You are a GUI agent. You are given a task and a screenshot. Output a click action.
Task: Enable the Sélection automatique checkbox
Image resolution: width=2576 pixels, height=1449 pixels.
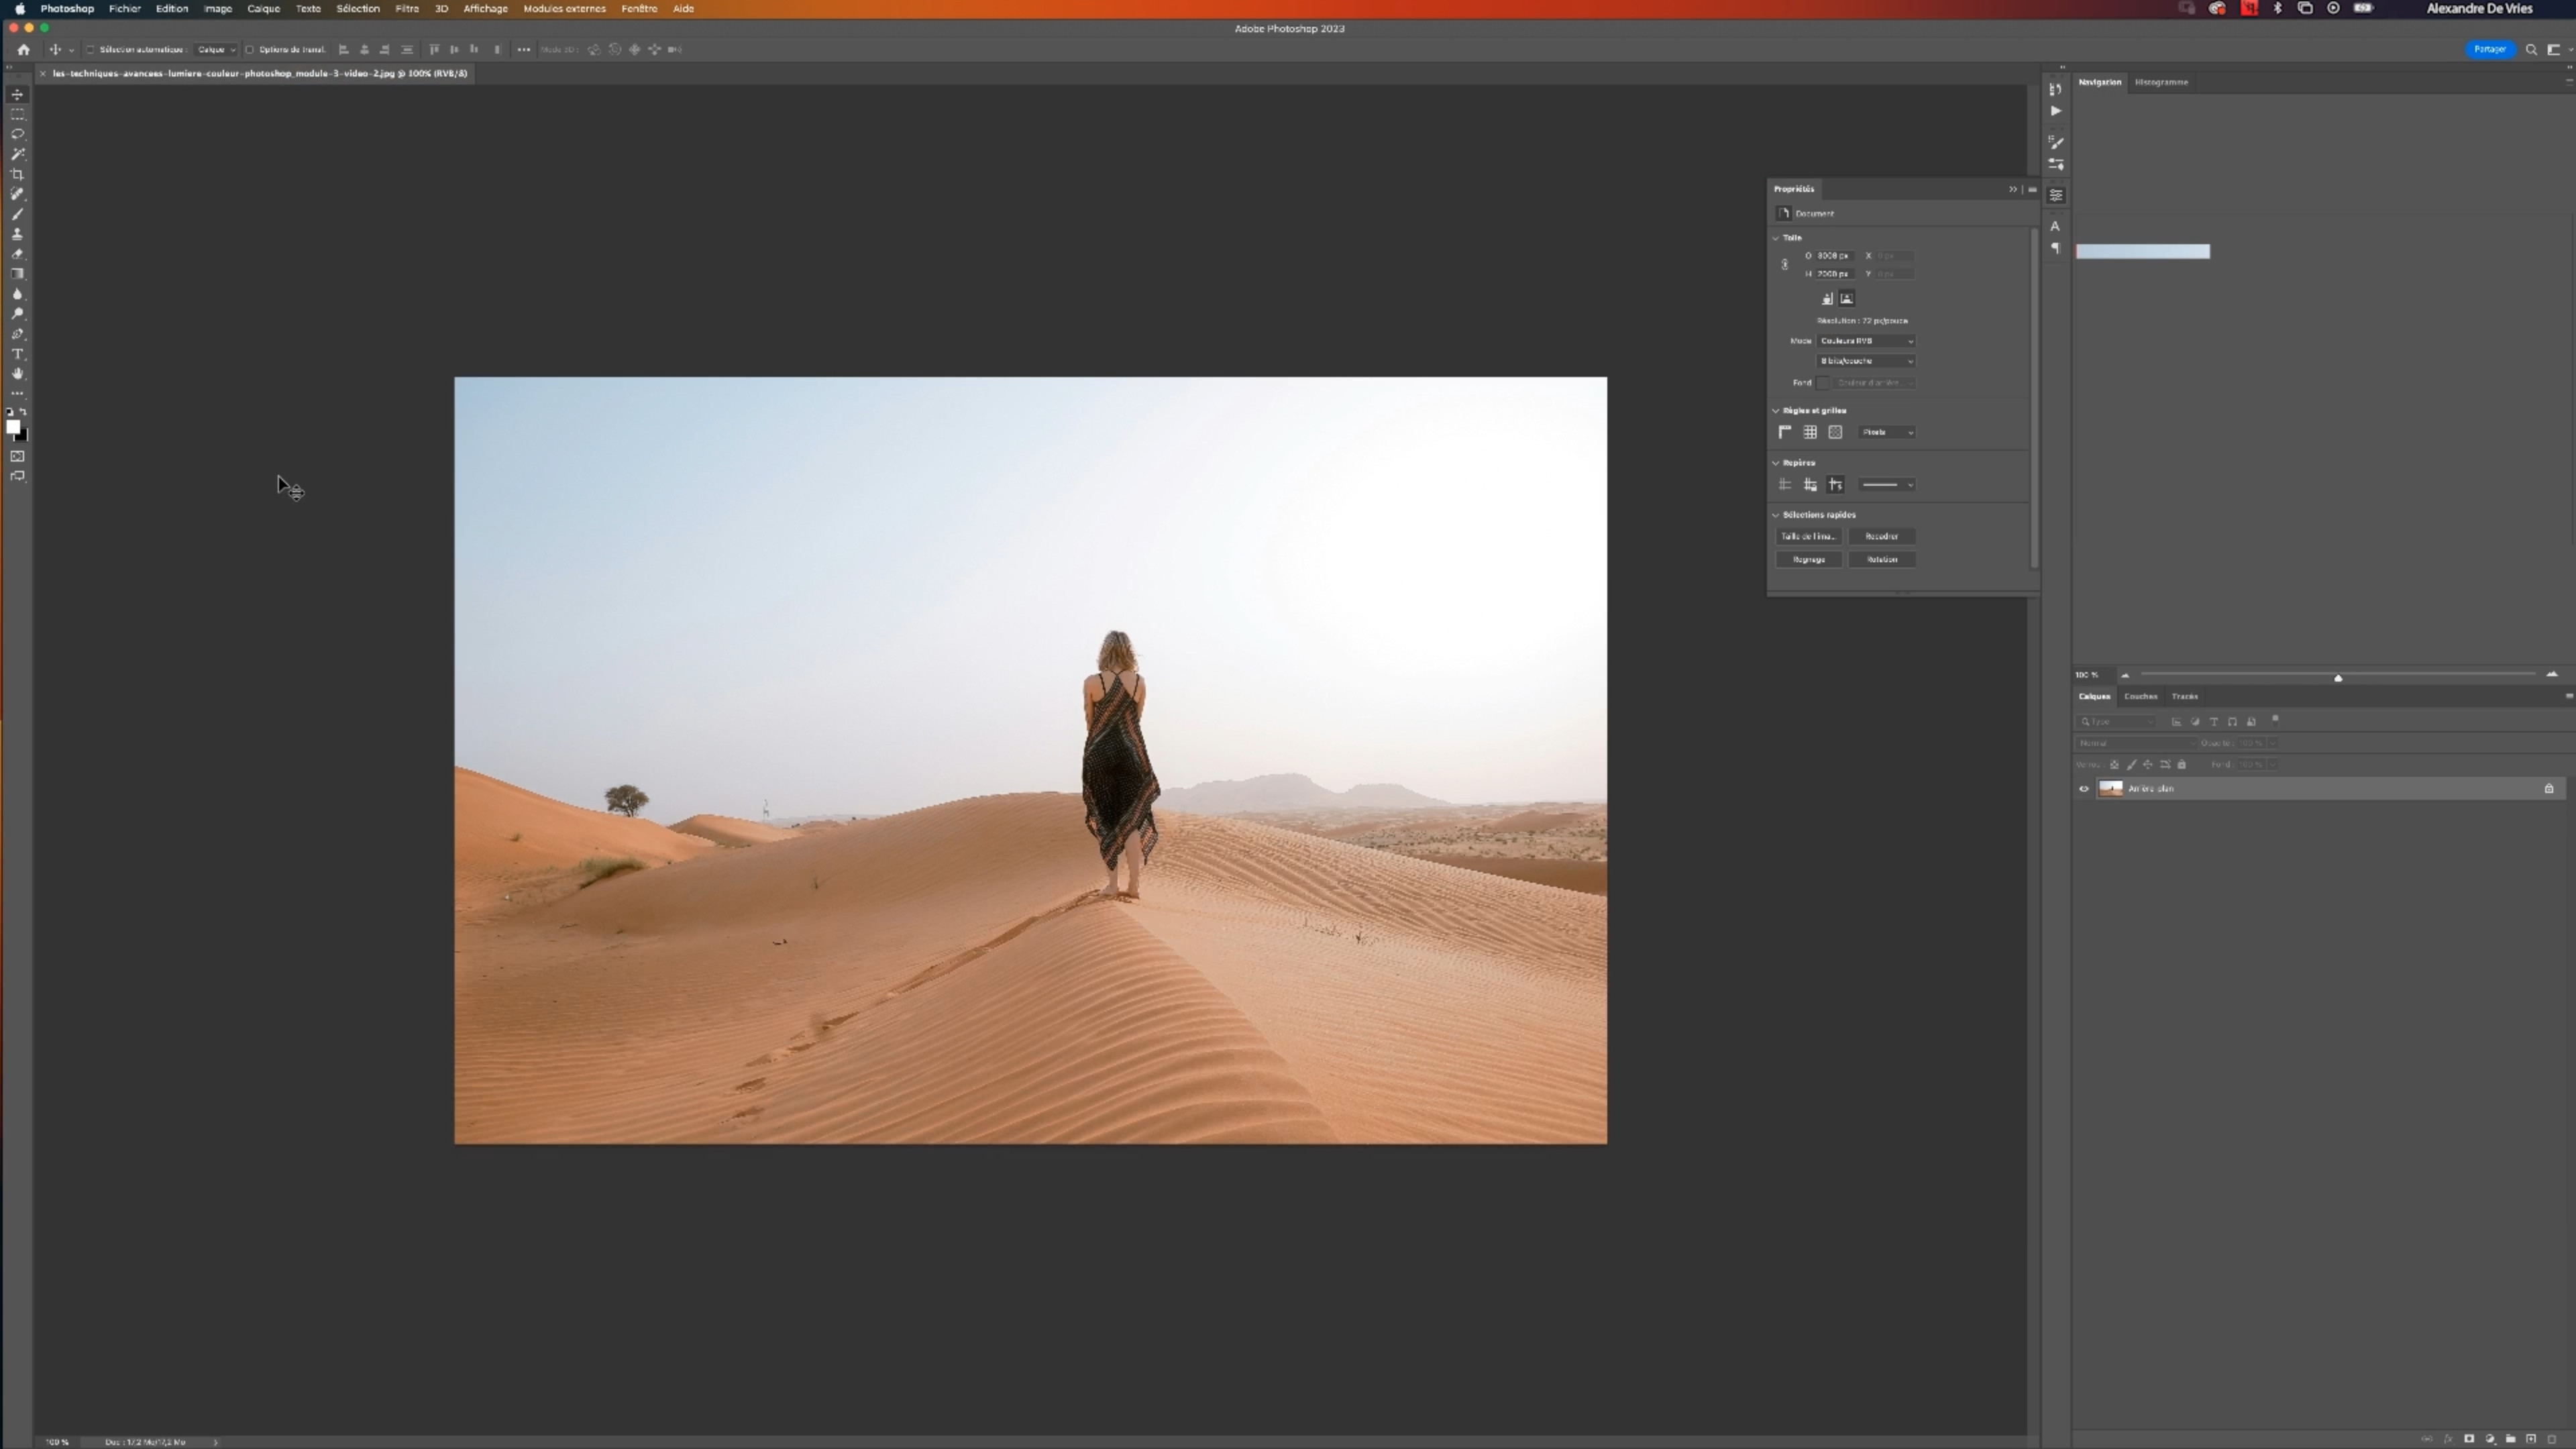pos(90,49)
